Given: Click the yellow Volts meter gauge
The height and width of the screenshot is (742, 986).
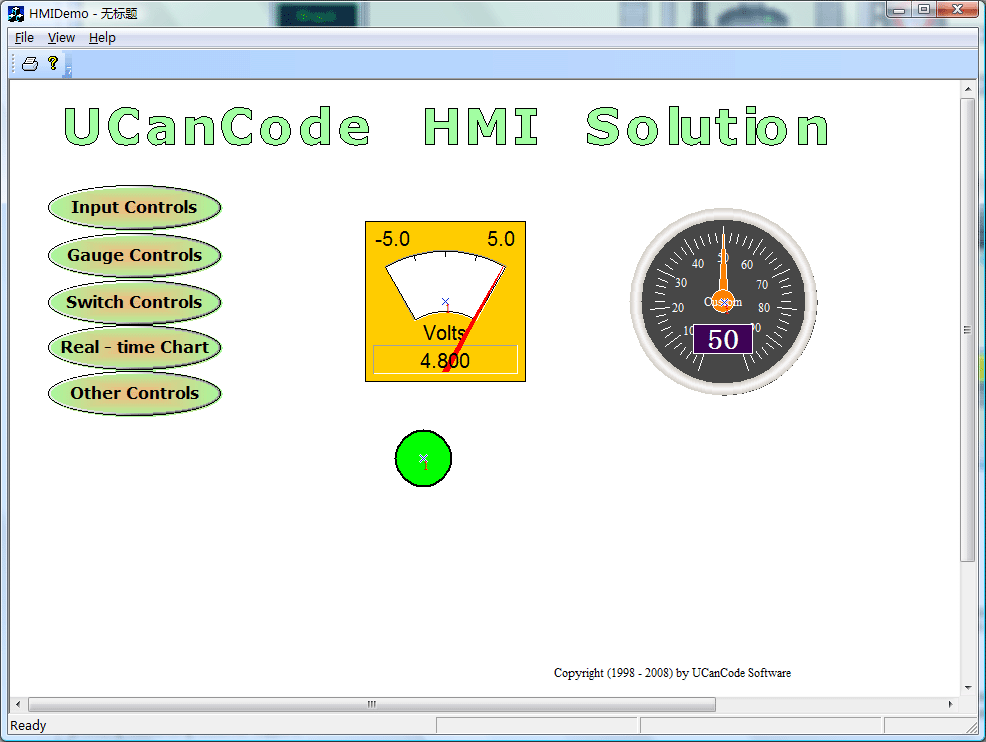Looking at the screenshot, I should pyautogui.click(x=445, y=301).
